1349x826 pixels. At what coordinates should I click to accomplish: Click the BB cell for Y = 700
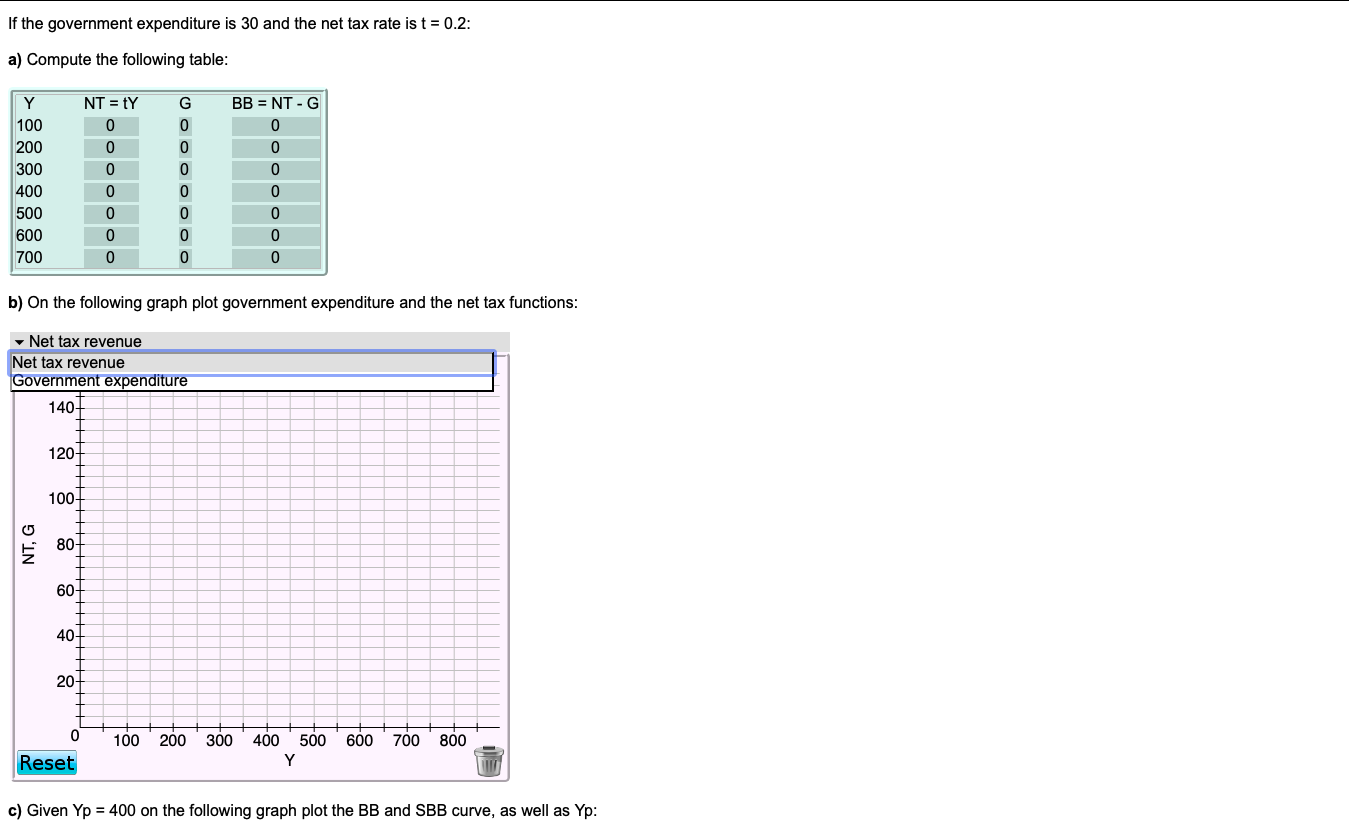(275, 257)
